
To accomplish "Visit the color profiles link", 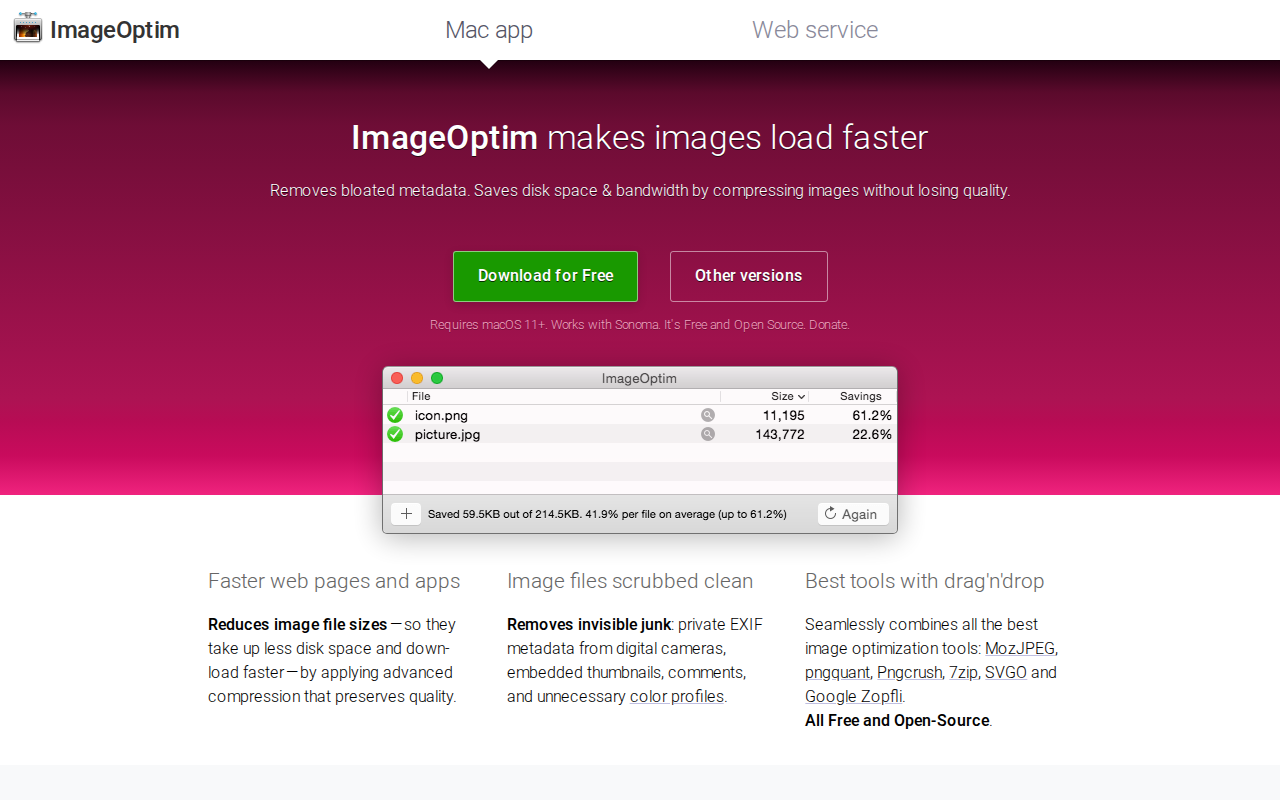I will coord(677,696).
